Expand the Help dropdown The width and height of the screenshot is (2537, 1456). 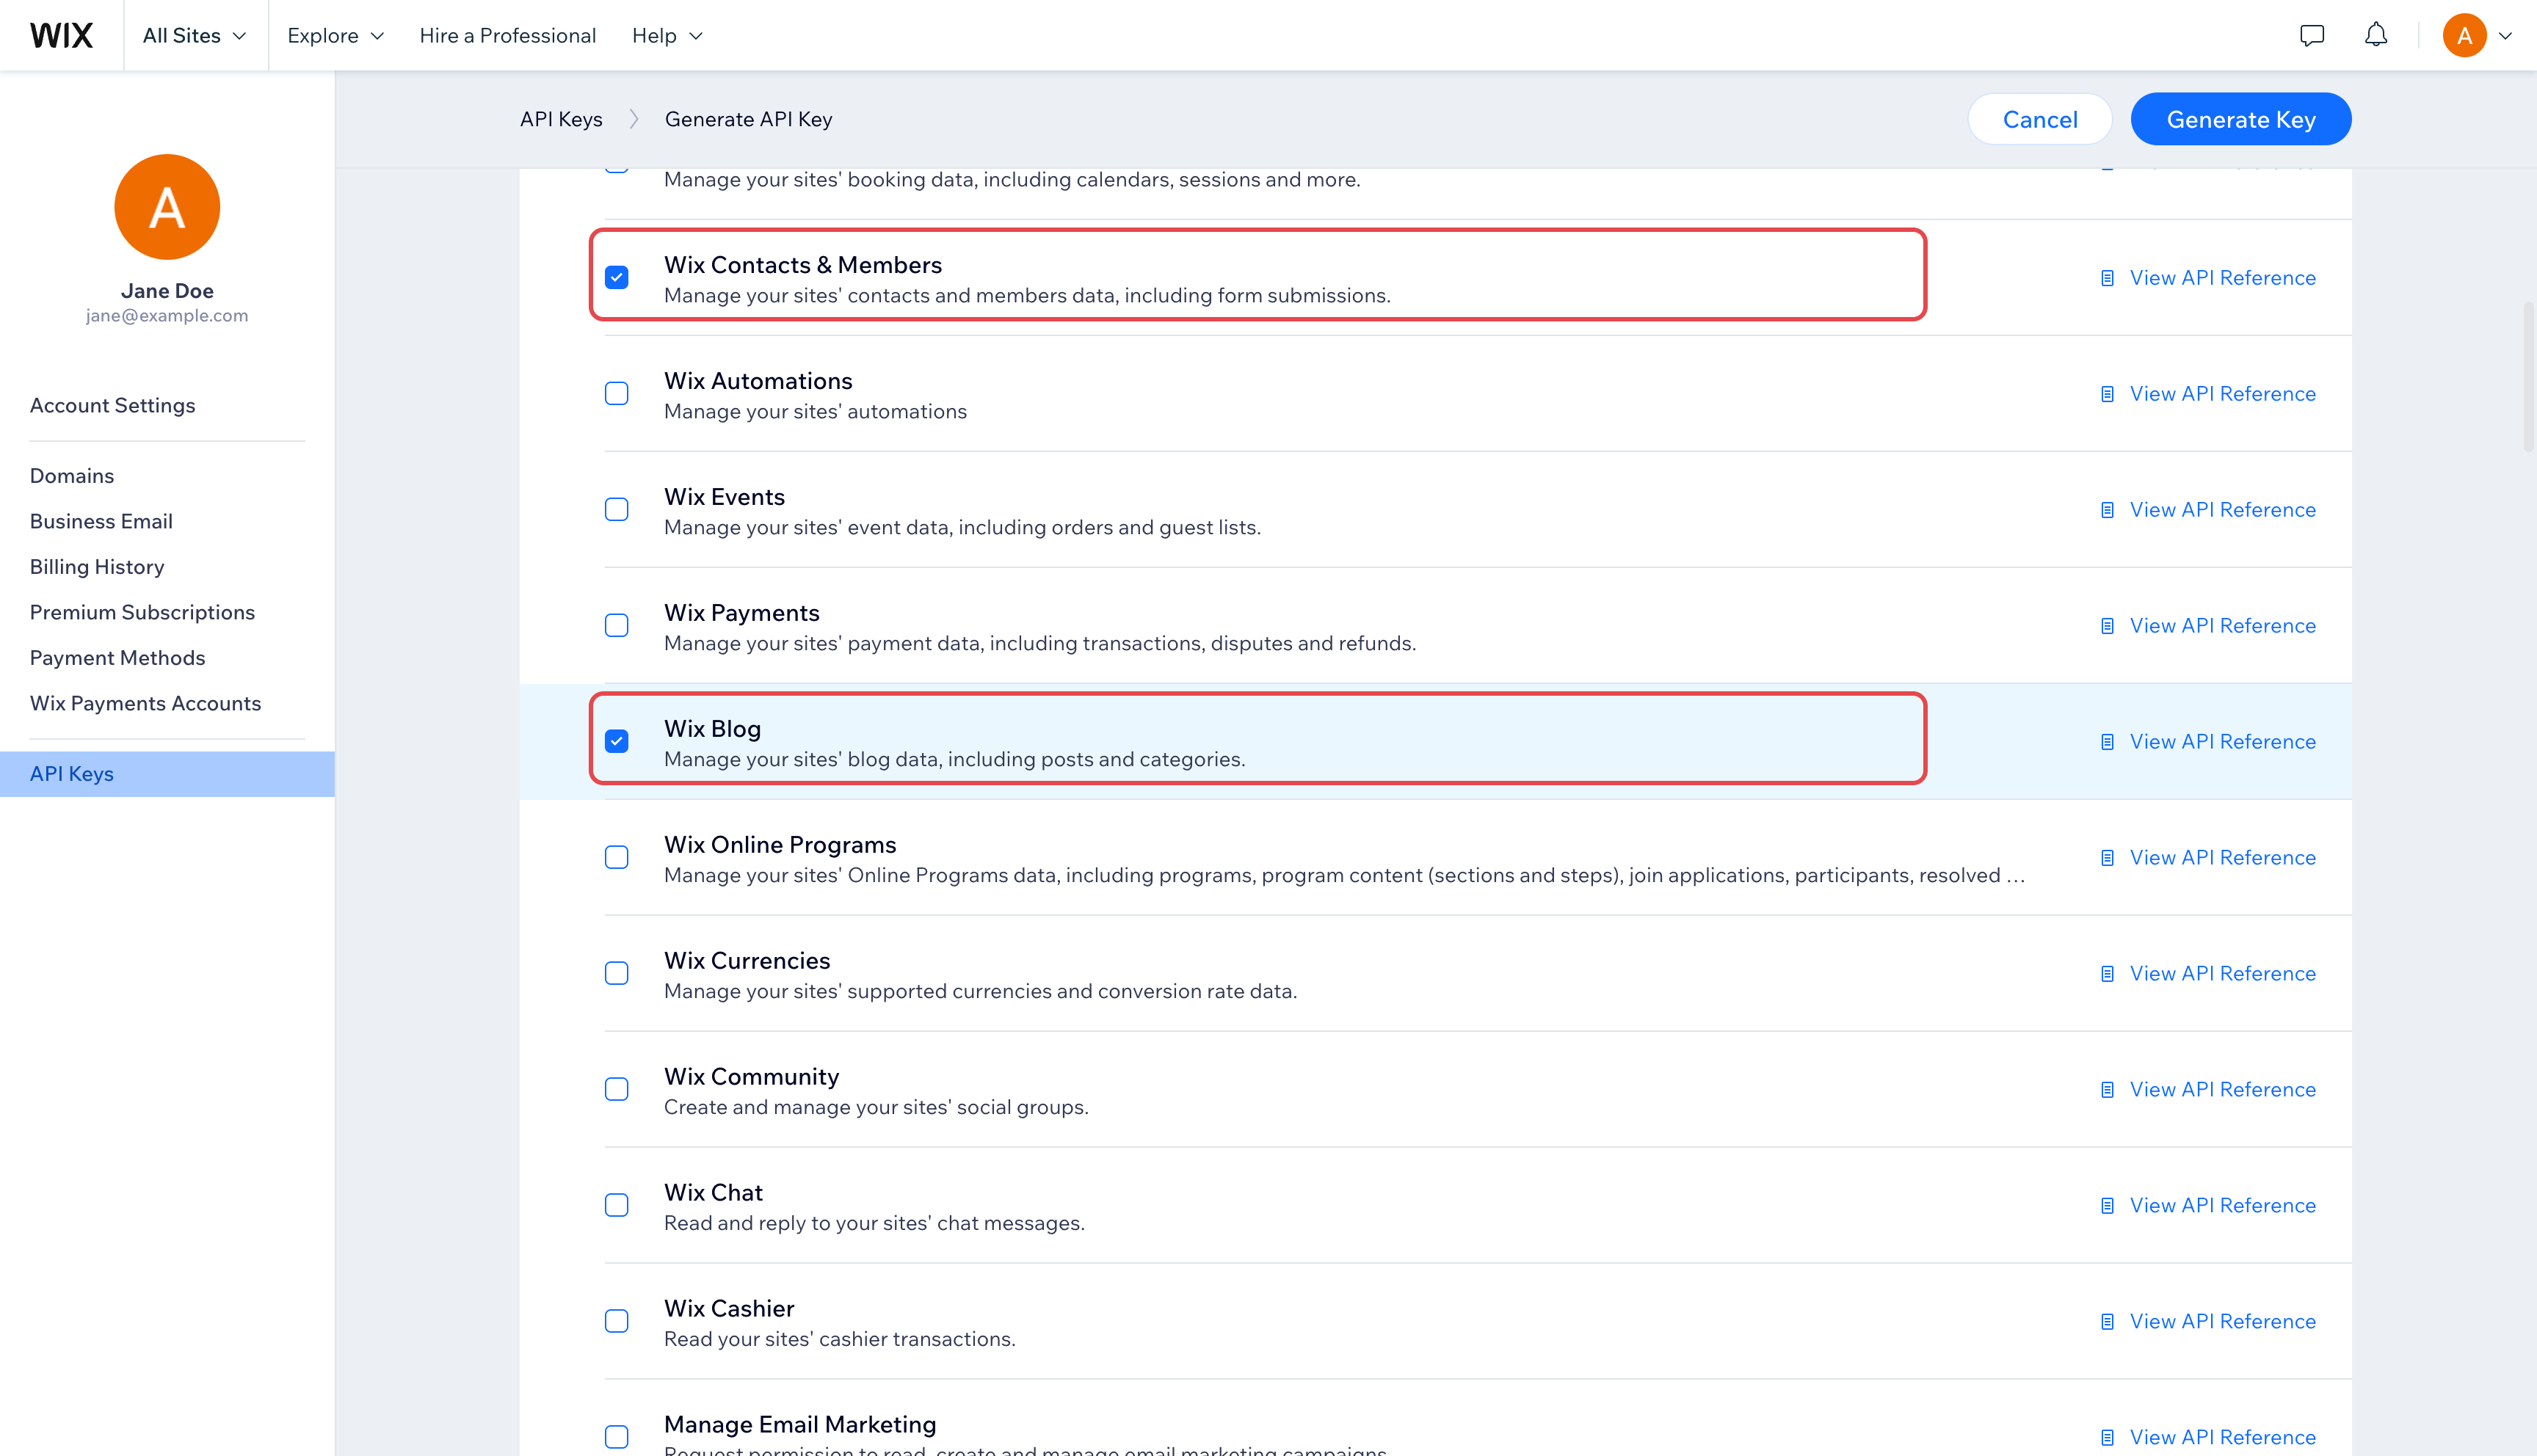667,36
